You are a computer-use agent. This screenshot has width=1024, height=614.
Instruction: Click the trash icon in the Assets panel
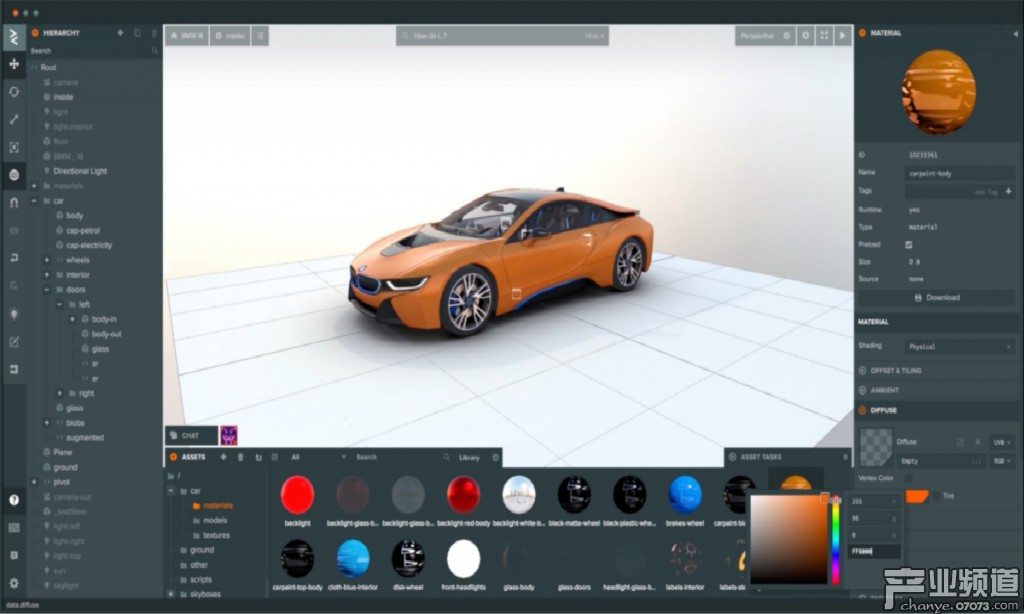tap(240, 456)
